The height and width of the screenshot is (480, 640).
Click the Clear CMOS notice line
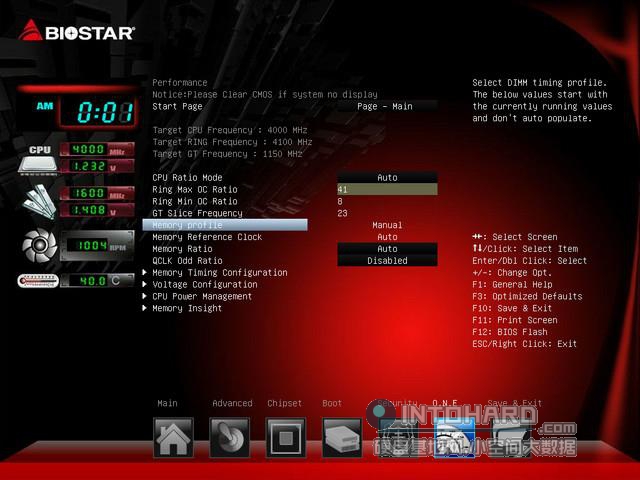point(265,94)
